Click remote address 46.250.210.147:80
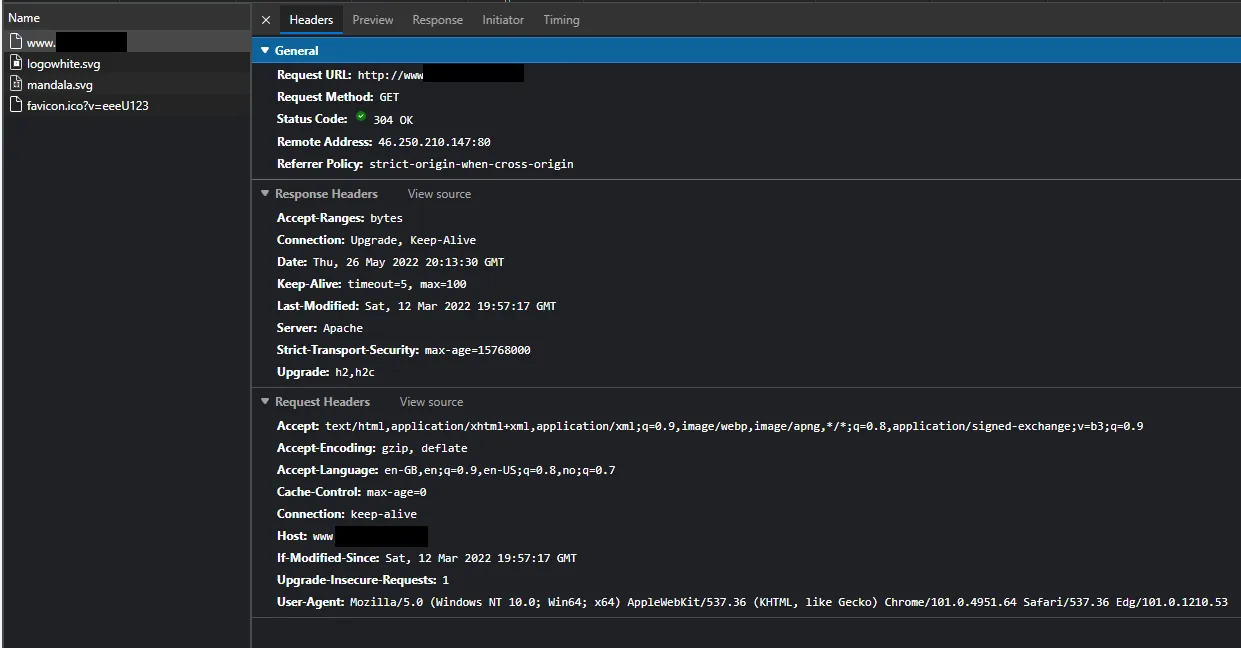This screenshot has width=1241, height=648. [434, 142]
